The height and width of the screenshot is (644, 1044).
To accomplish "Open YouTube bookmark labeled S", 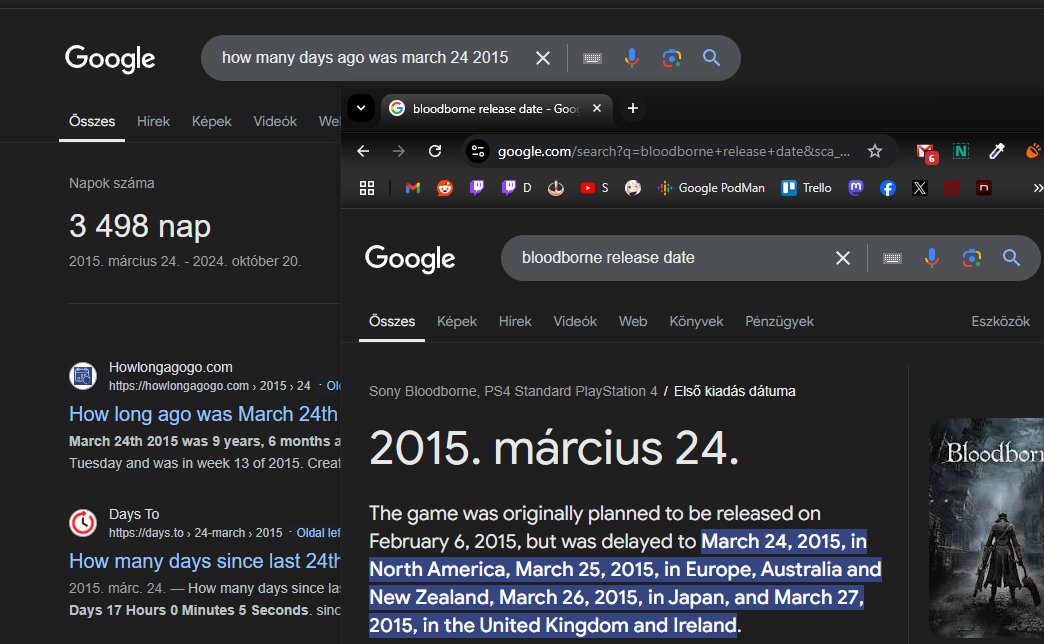I will (595, 188).
